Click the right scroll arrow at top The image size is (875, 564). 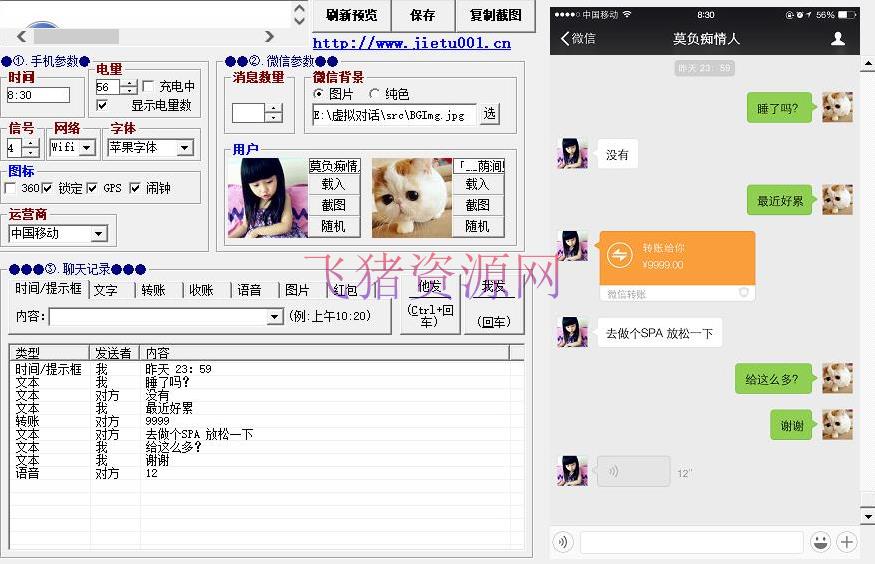point(269,37)
